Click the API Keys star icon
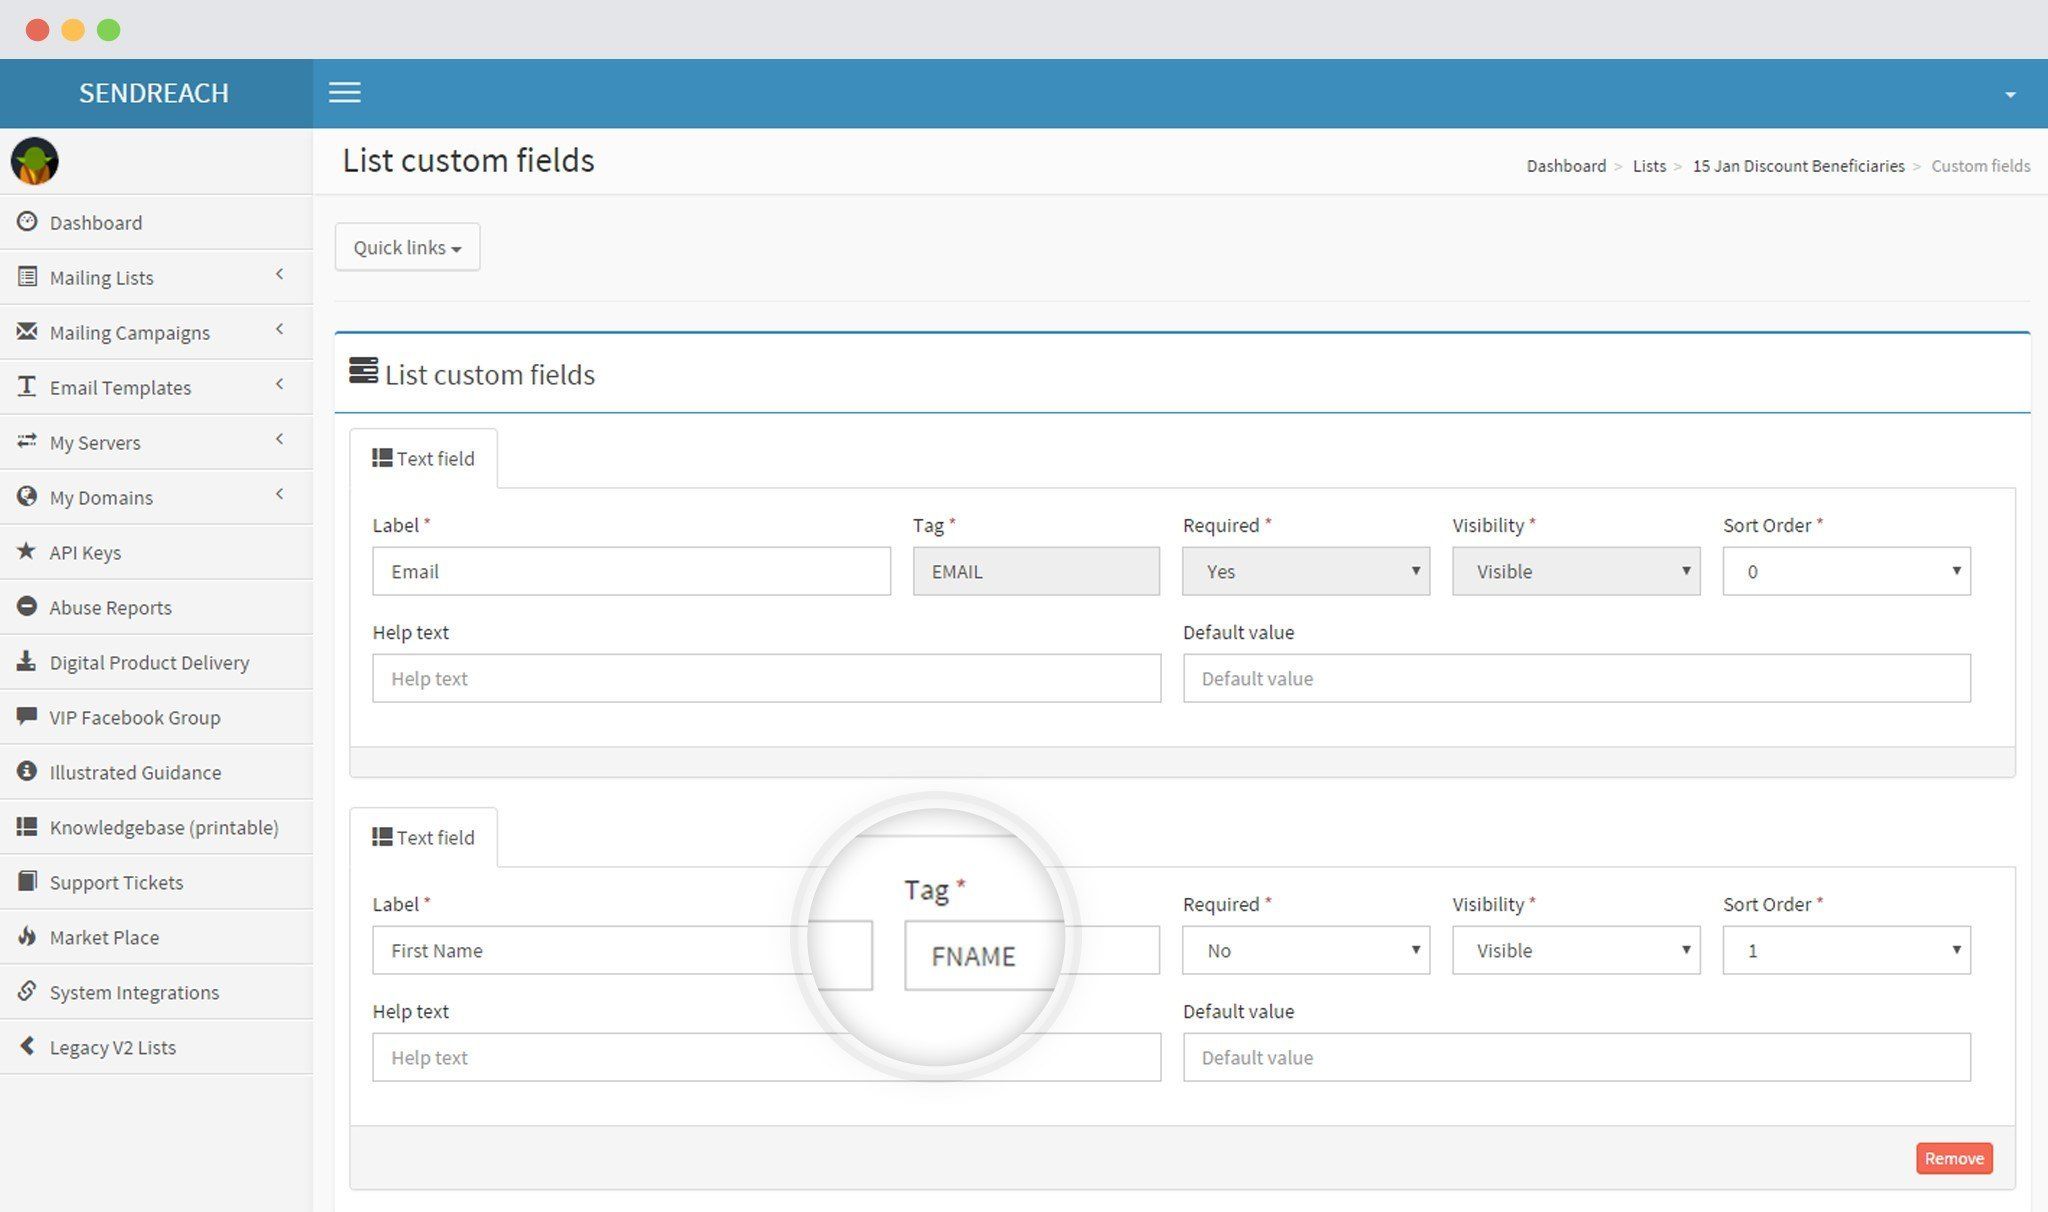2048x1212 pixels. point(27,551)
